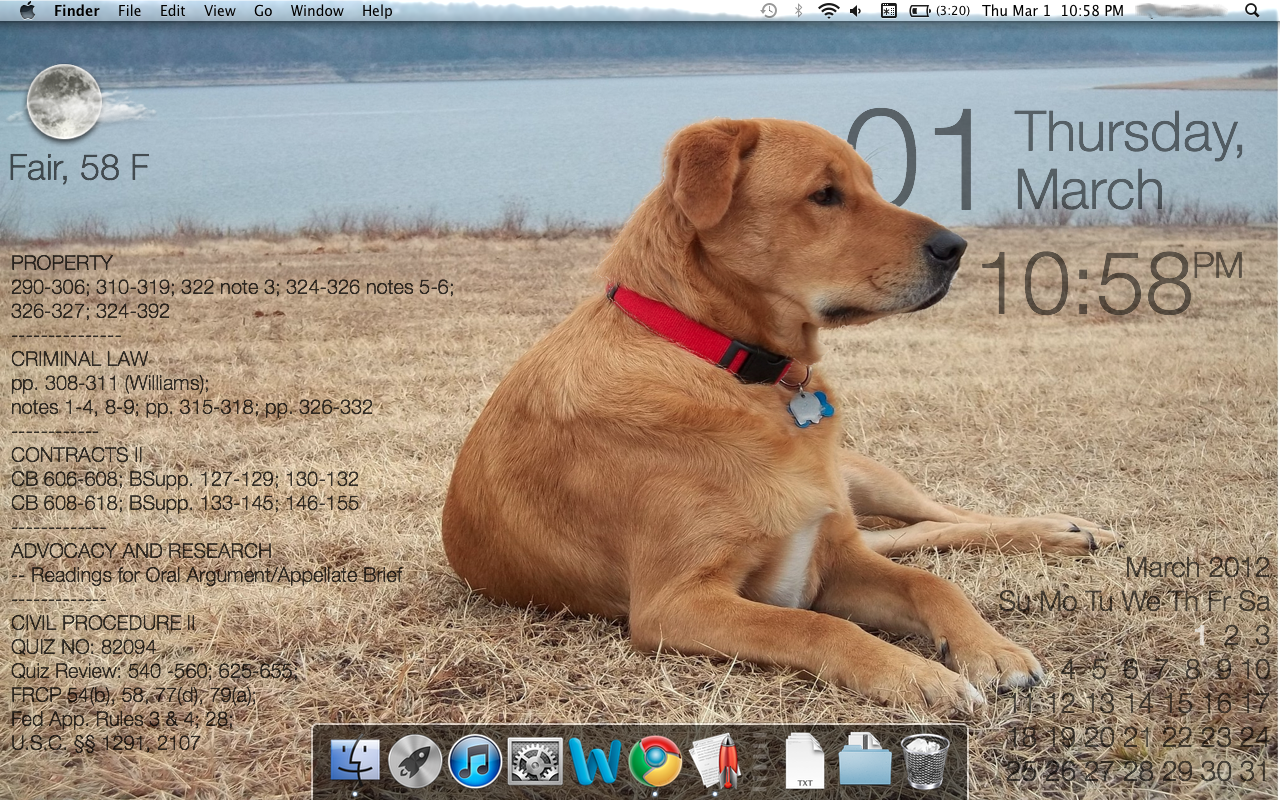Open the View menu
This screenshot has height=800, width=1280.
(220, 11)
